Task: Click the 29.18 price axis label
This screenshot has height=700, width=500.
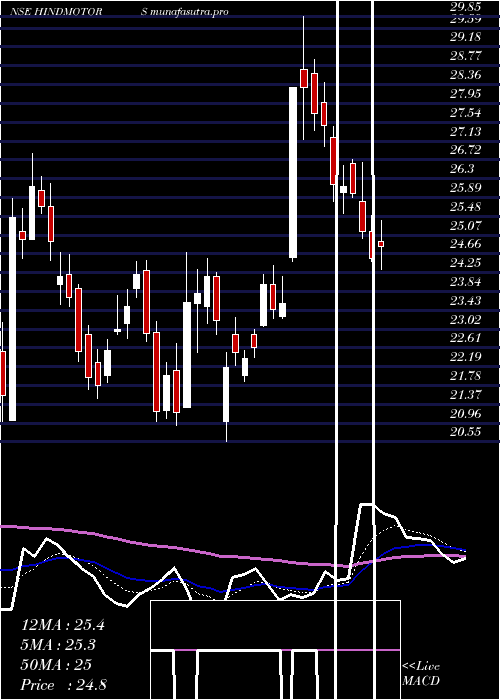Action: (x=466, y=37)
